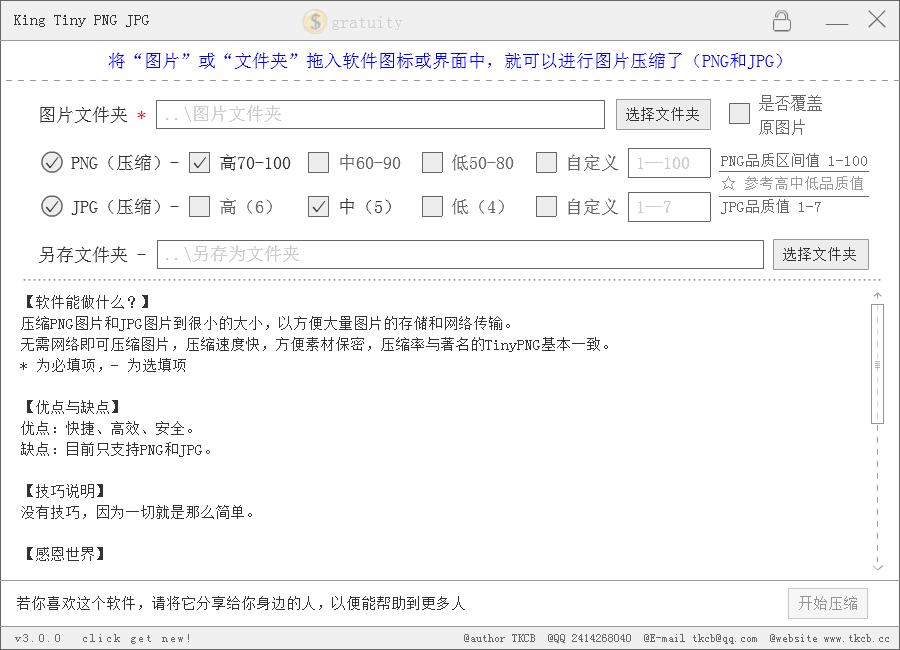The image size is (900, 650).
Task: Close the King Tiny PNG JPG window
Action: [876, 20]
